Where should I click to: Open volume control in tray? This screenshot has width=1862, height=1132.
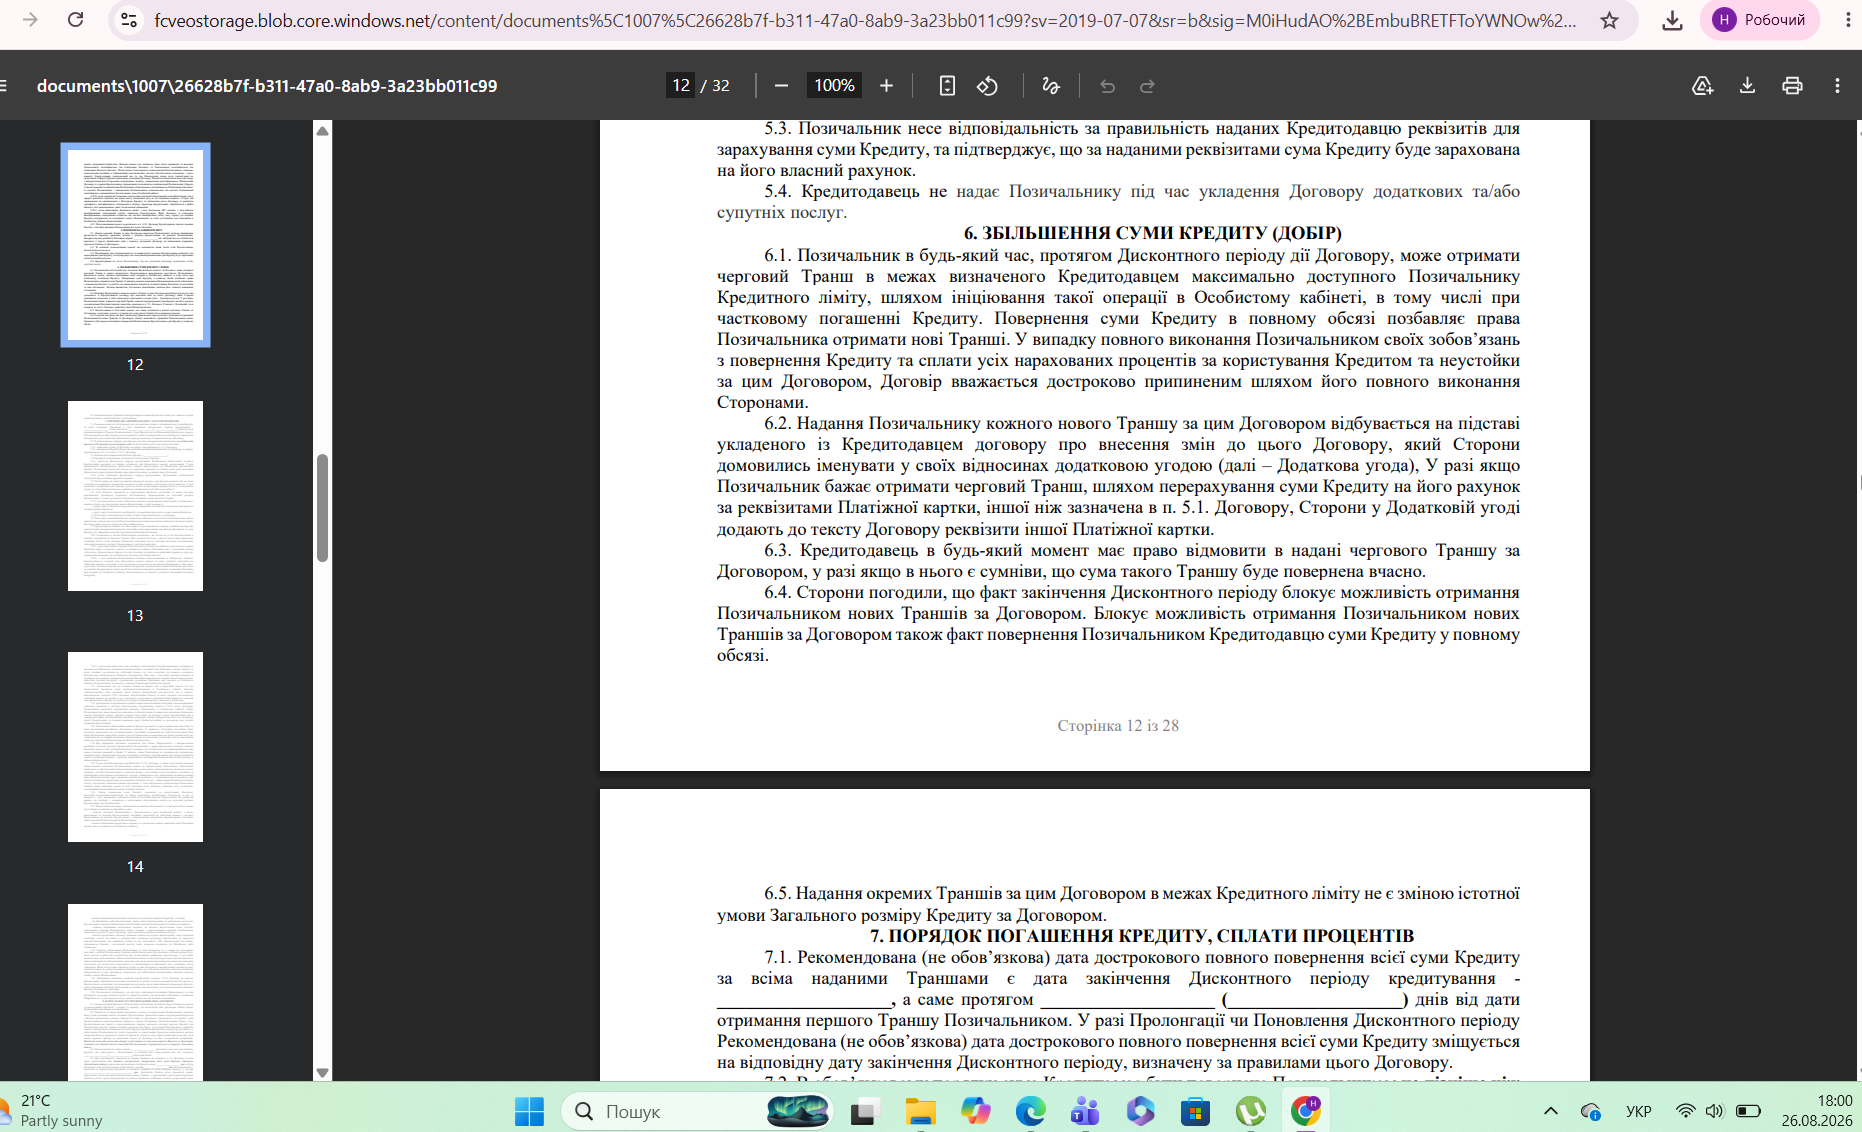[x=1715, y=1111]
